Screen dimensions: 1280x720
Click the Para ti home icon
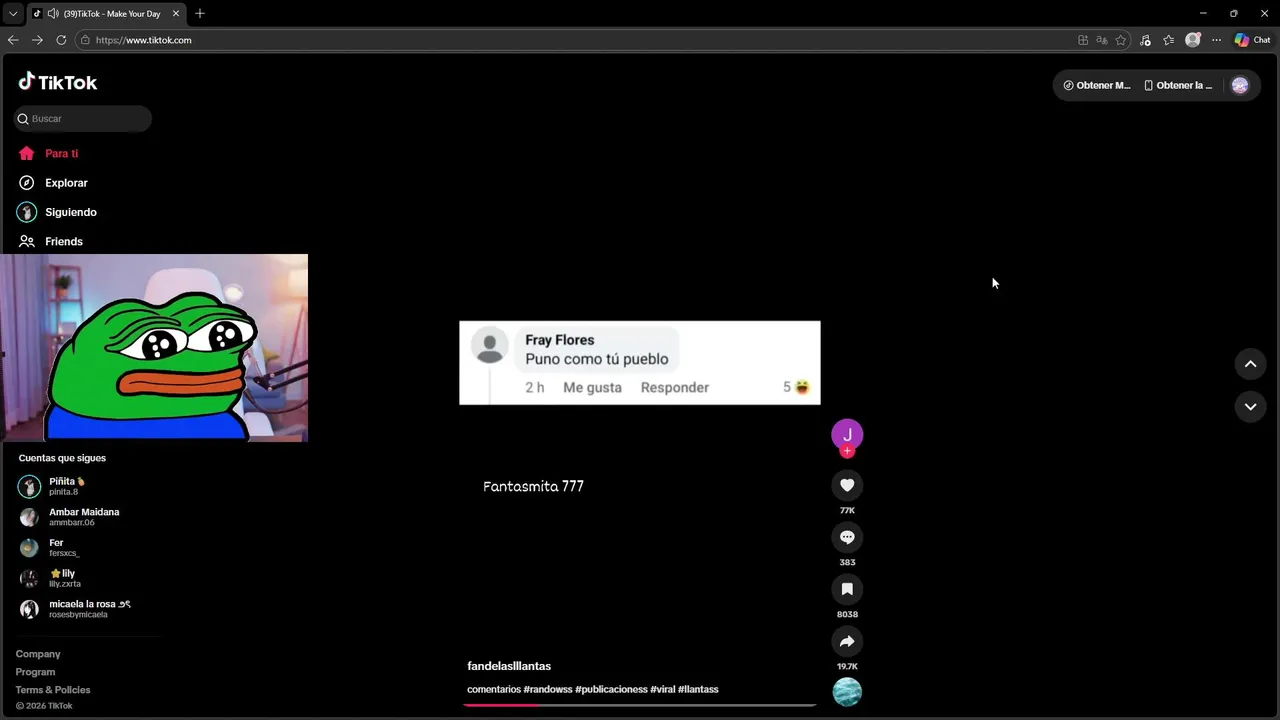point(27,153)
